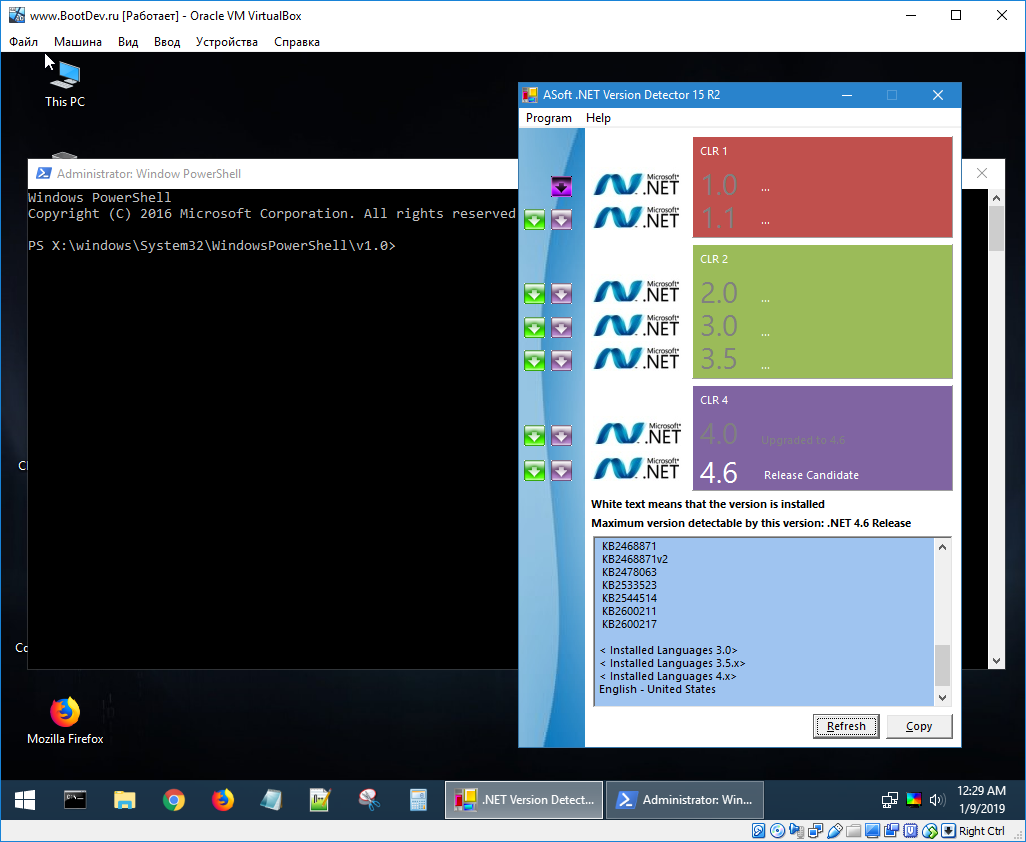
Task: Click green download arrow for .NET 2.0
Action: point(535,294)
